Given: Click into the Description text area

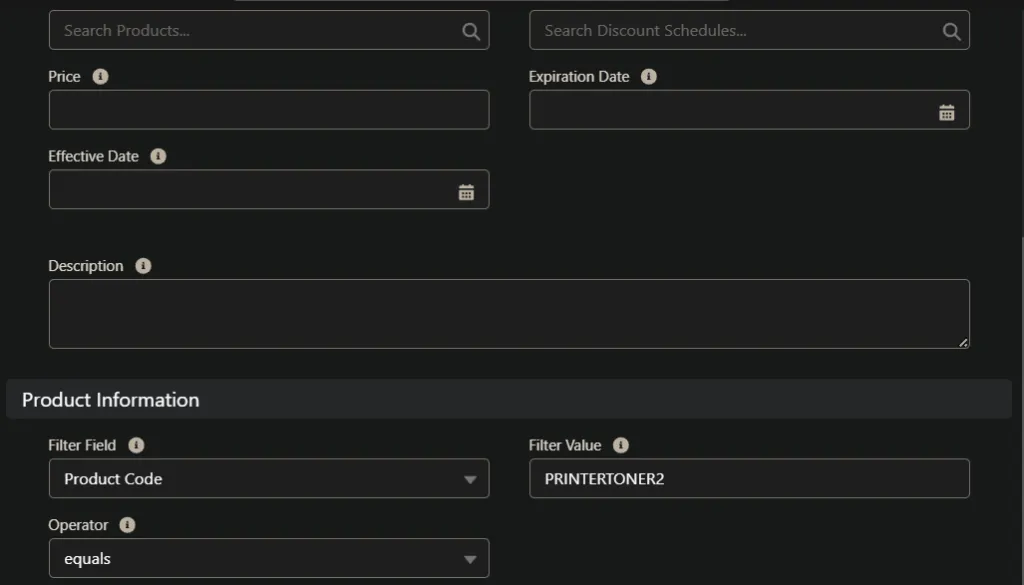Looking at the screenshot, I should [x=509, y=314].
